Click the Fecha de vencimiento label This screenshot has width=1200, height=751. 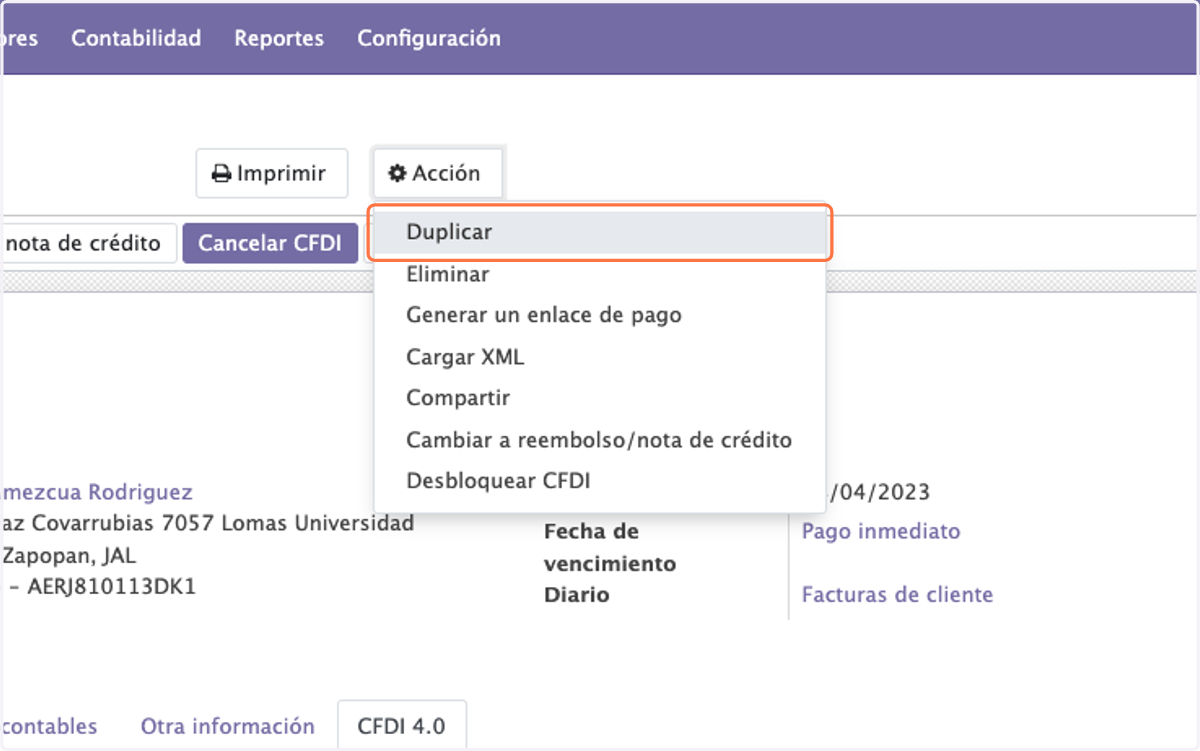(610, 547)
